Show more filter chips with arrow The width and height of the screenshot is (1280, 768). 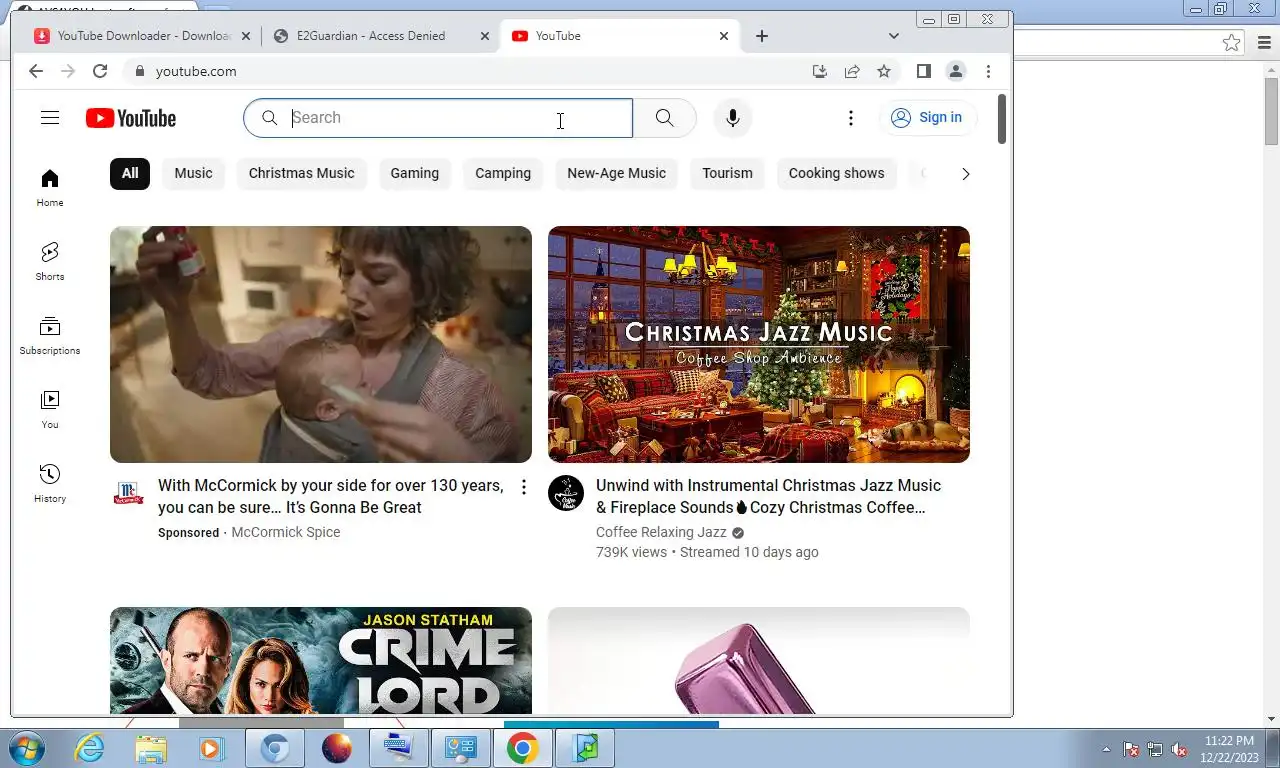click(x=965, y=174)
